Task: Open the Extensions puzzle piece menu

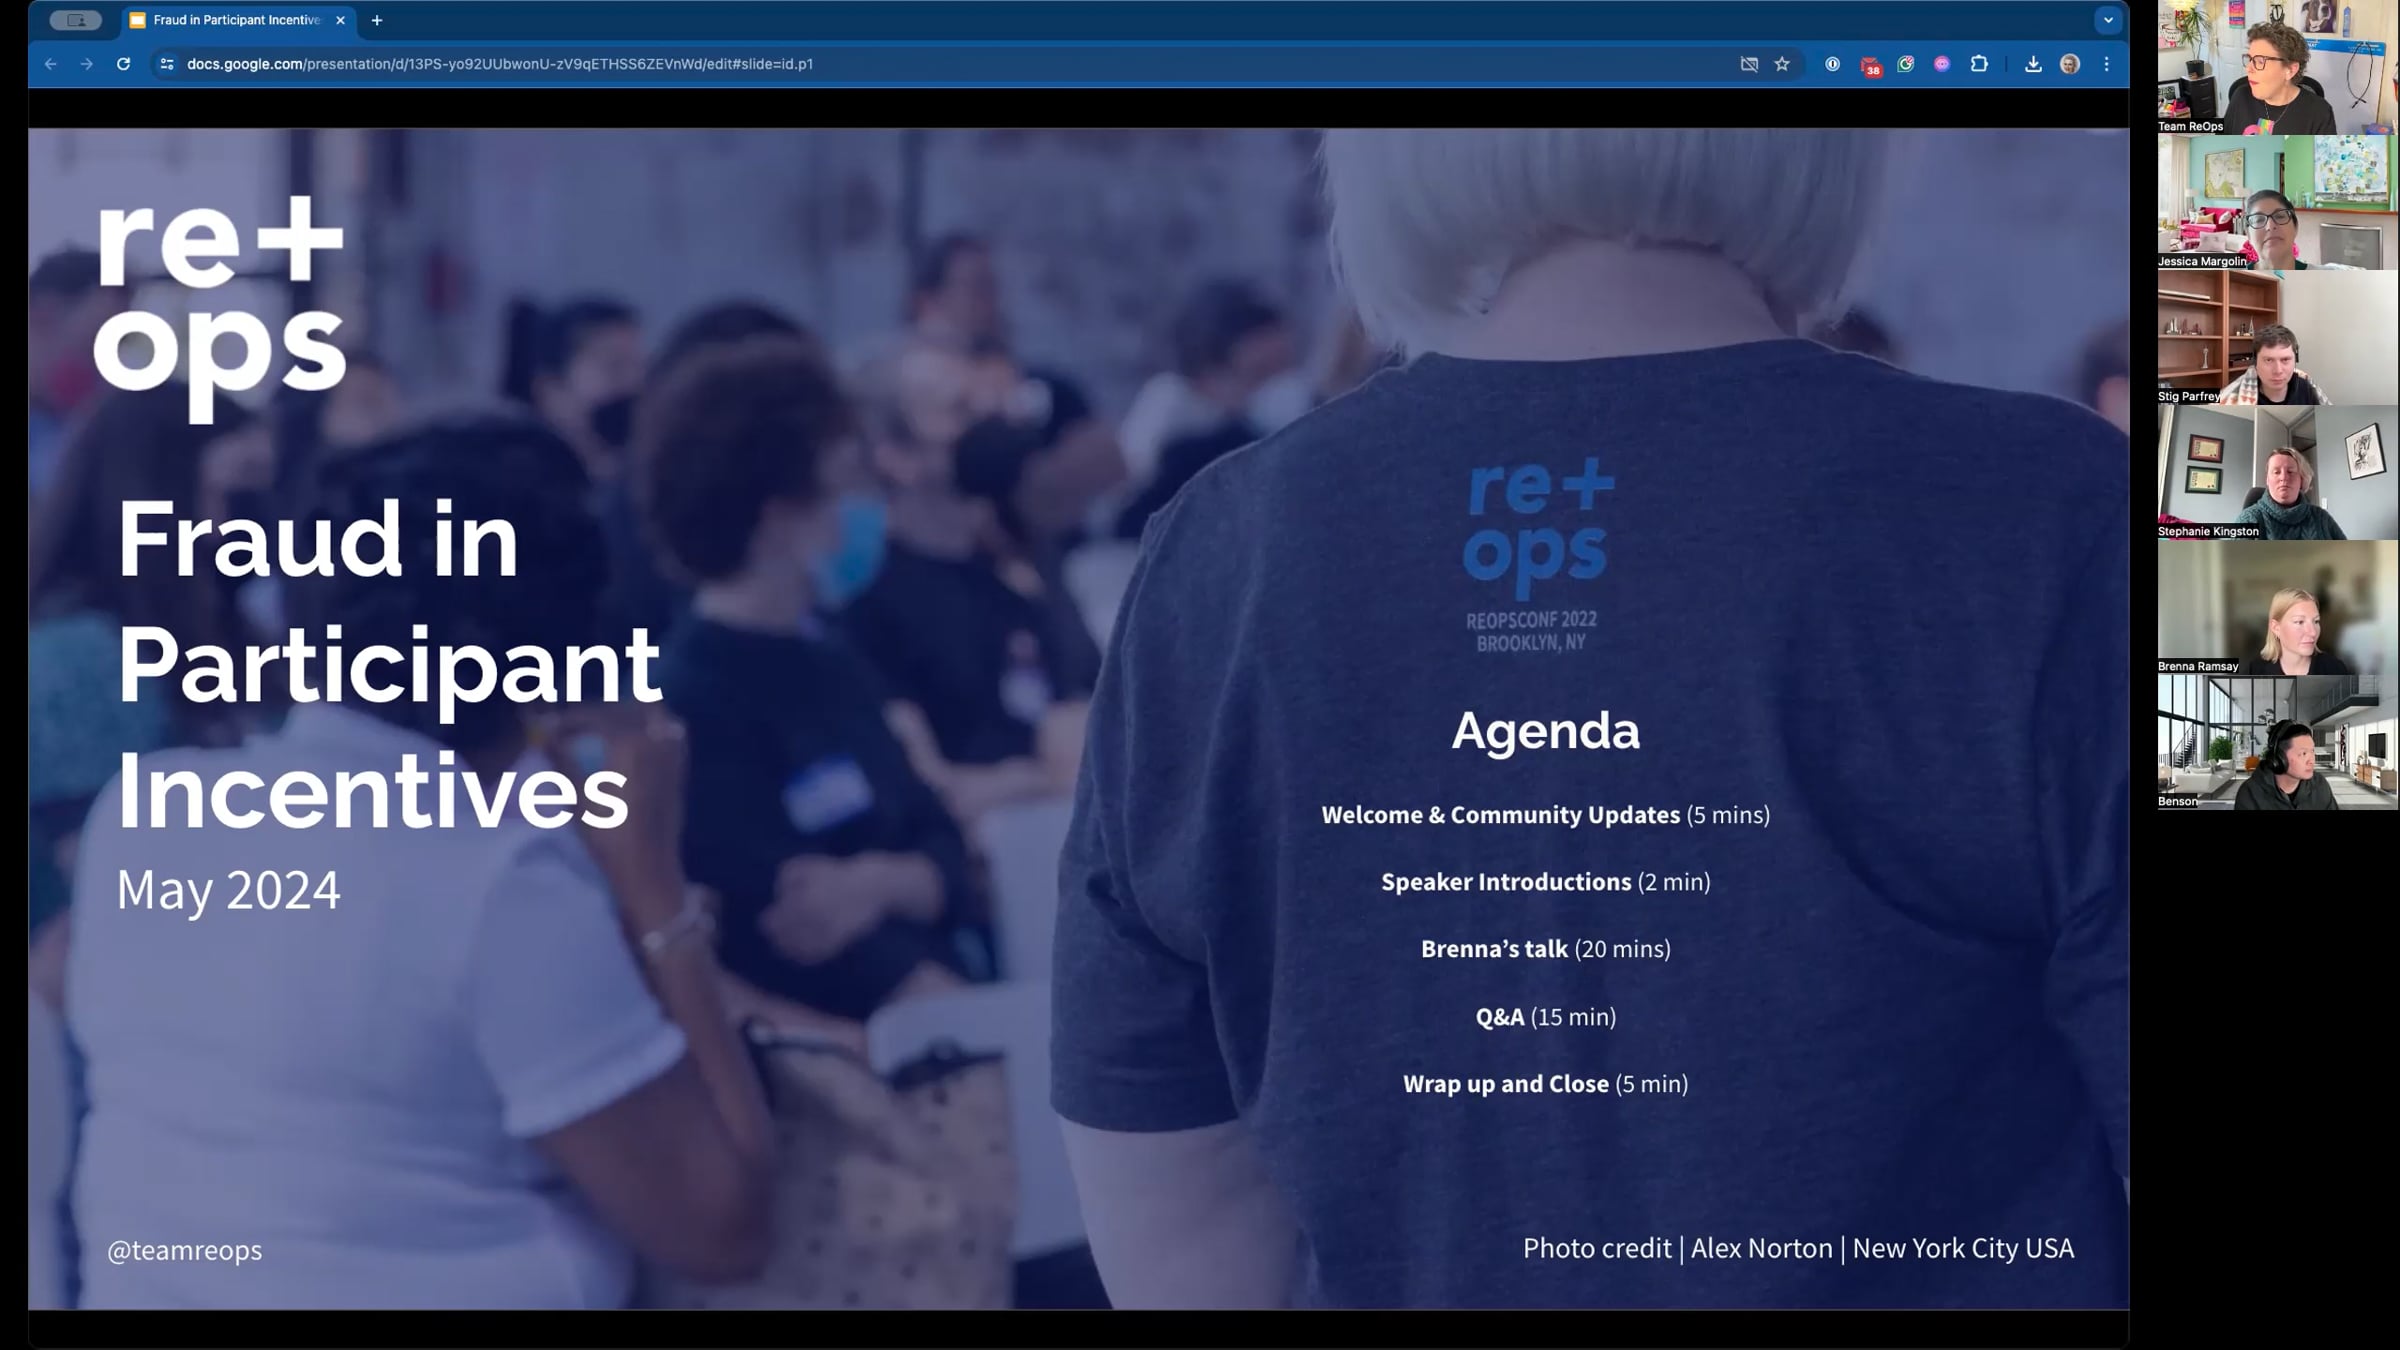Action: (x=1979, y=64)
